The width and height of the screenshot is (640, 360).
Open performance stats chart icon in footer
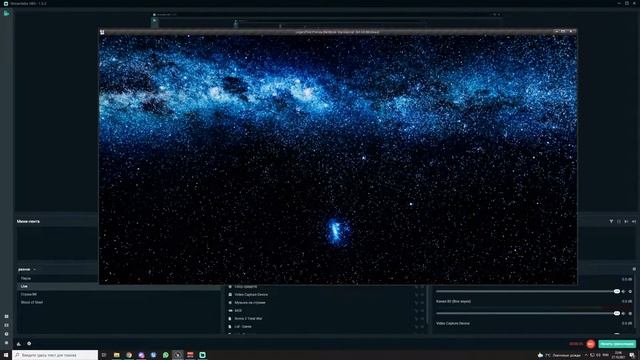(x=19, y=344)
